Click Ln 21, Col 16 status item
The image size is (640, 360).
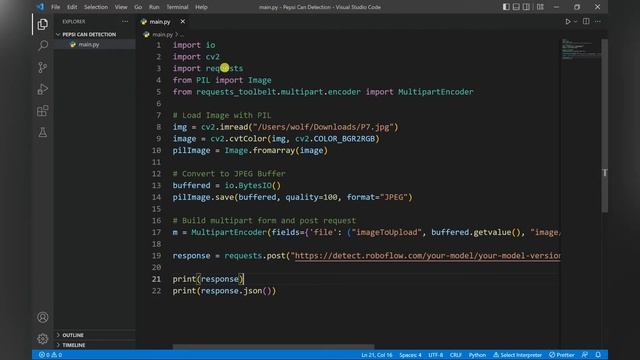(x=377, y=355)
